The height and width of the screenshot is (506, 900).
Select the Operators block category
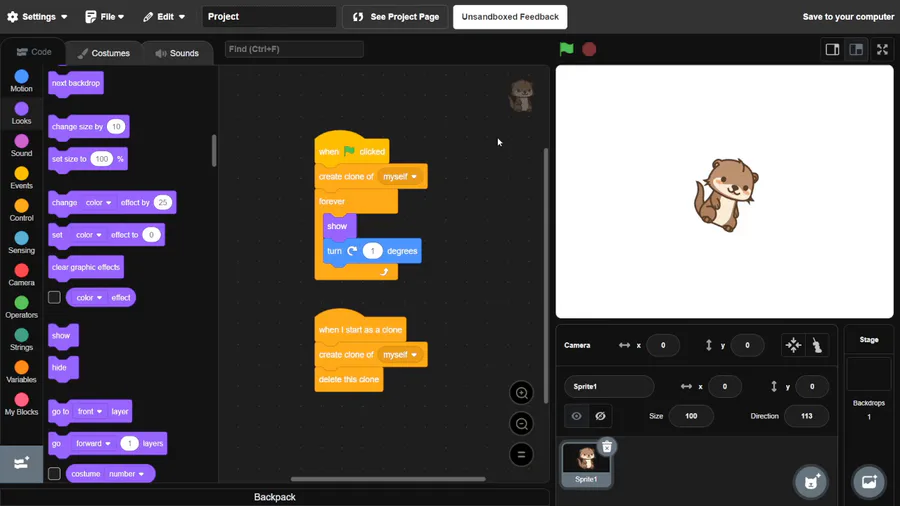pyautogui.click(x=21, y=307)
